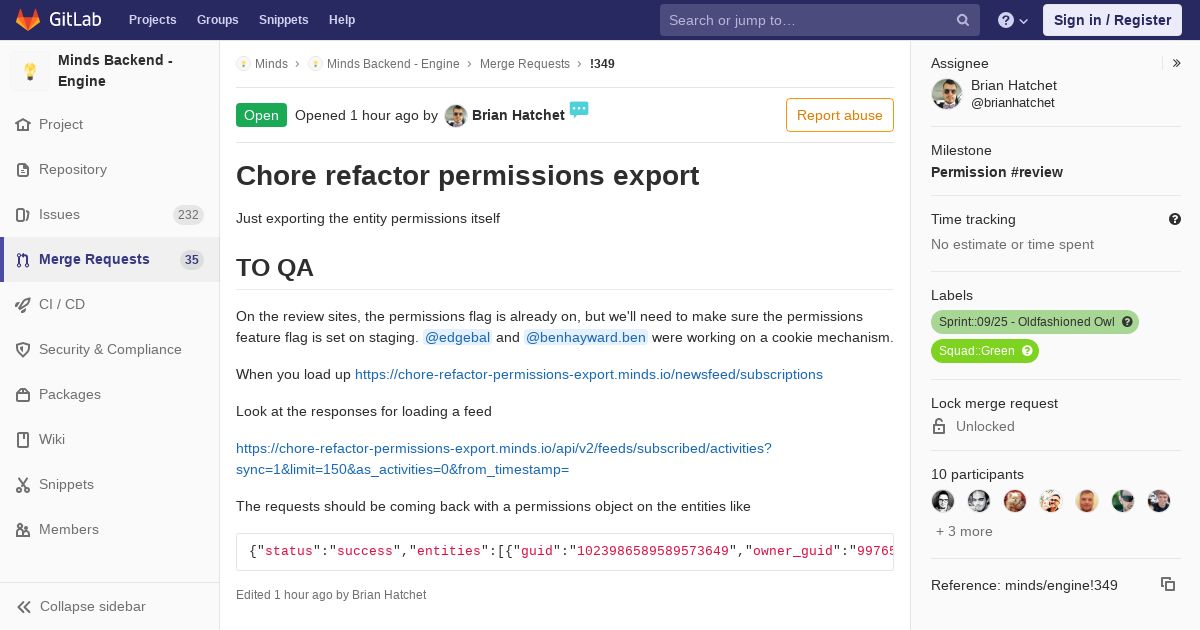Open Security & Compliance in sidebar
The height and width of the screenshot is (630, 1200).
[x=110, y=349]
